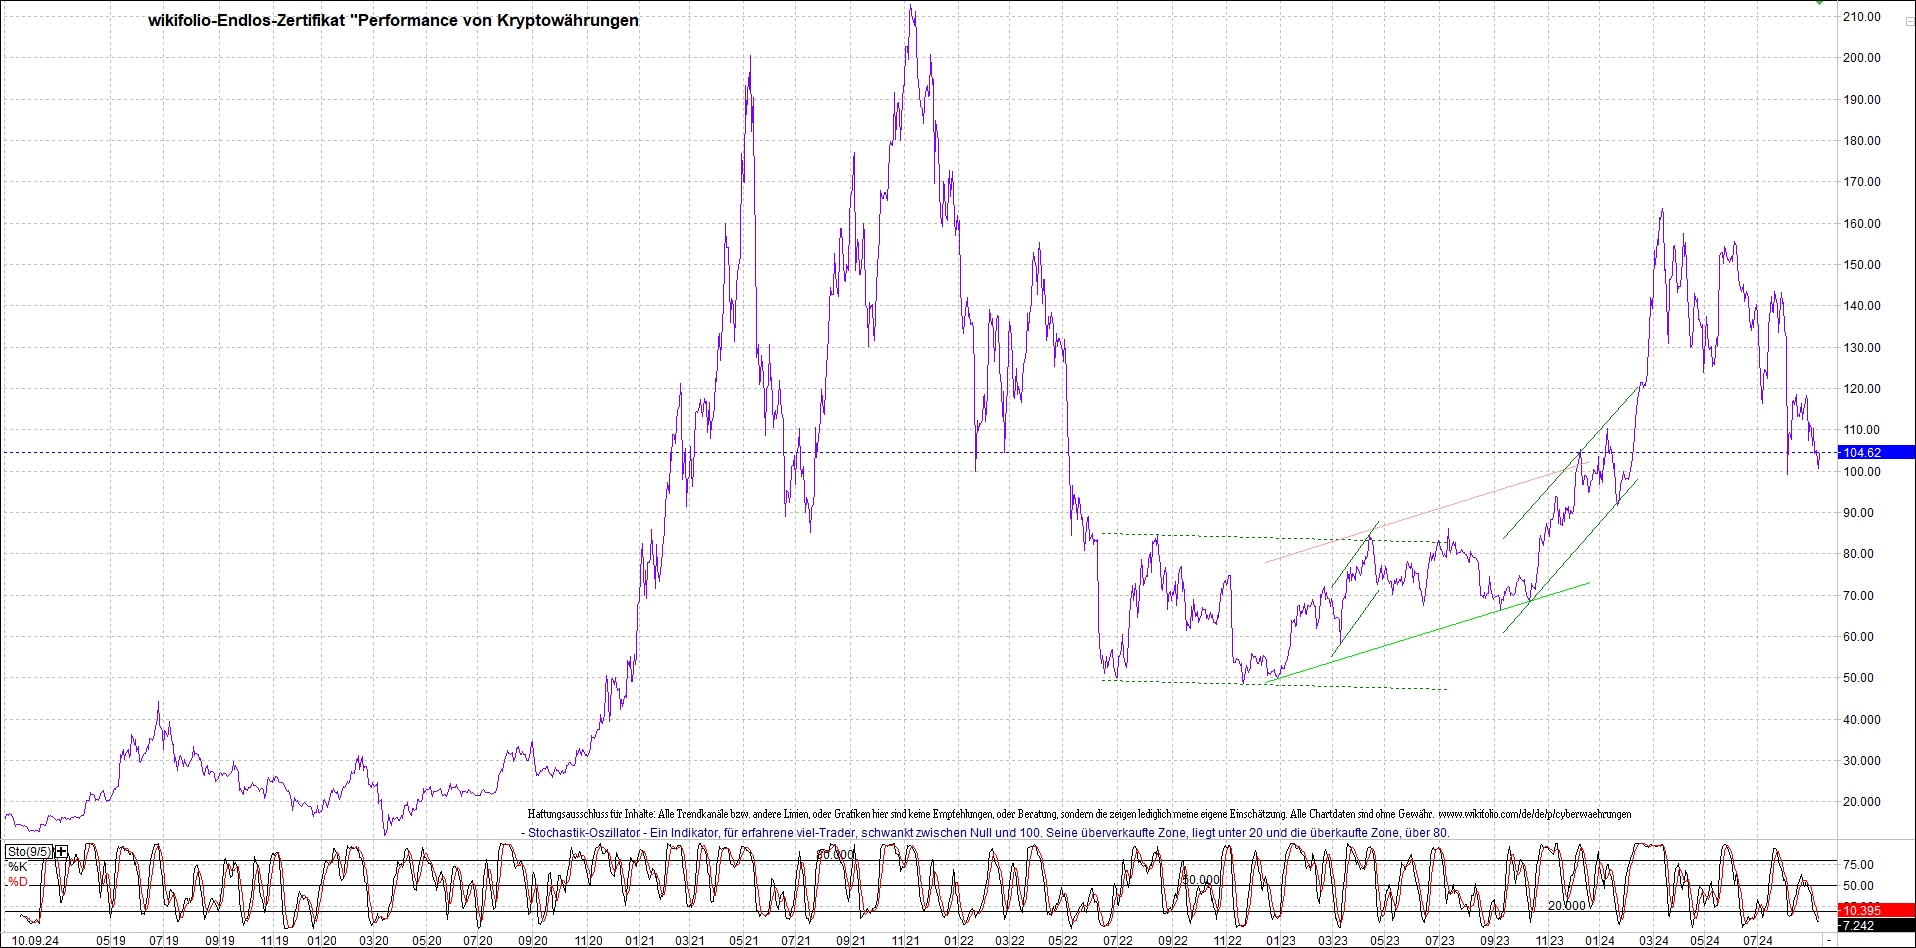The height and width of the screenshot is (948, 1916).
Task: Click the 140.00 price axis label
Action: coord(1862,306)
